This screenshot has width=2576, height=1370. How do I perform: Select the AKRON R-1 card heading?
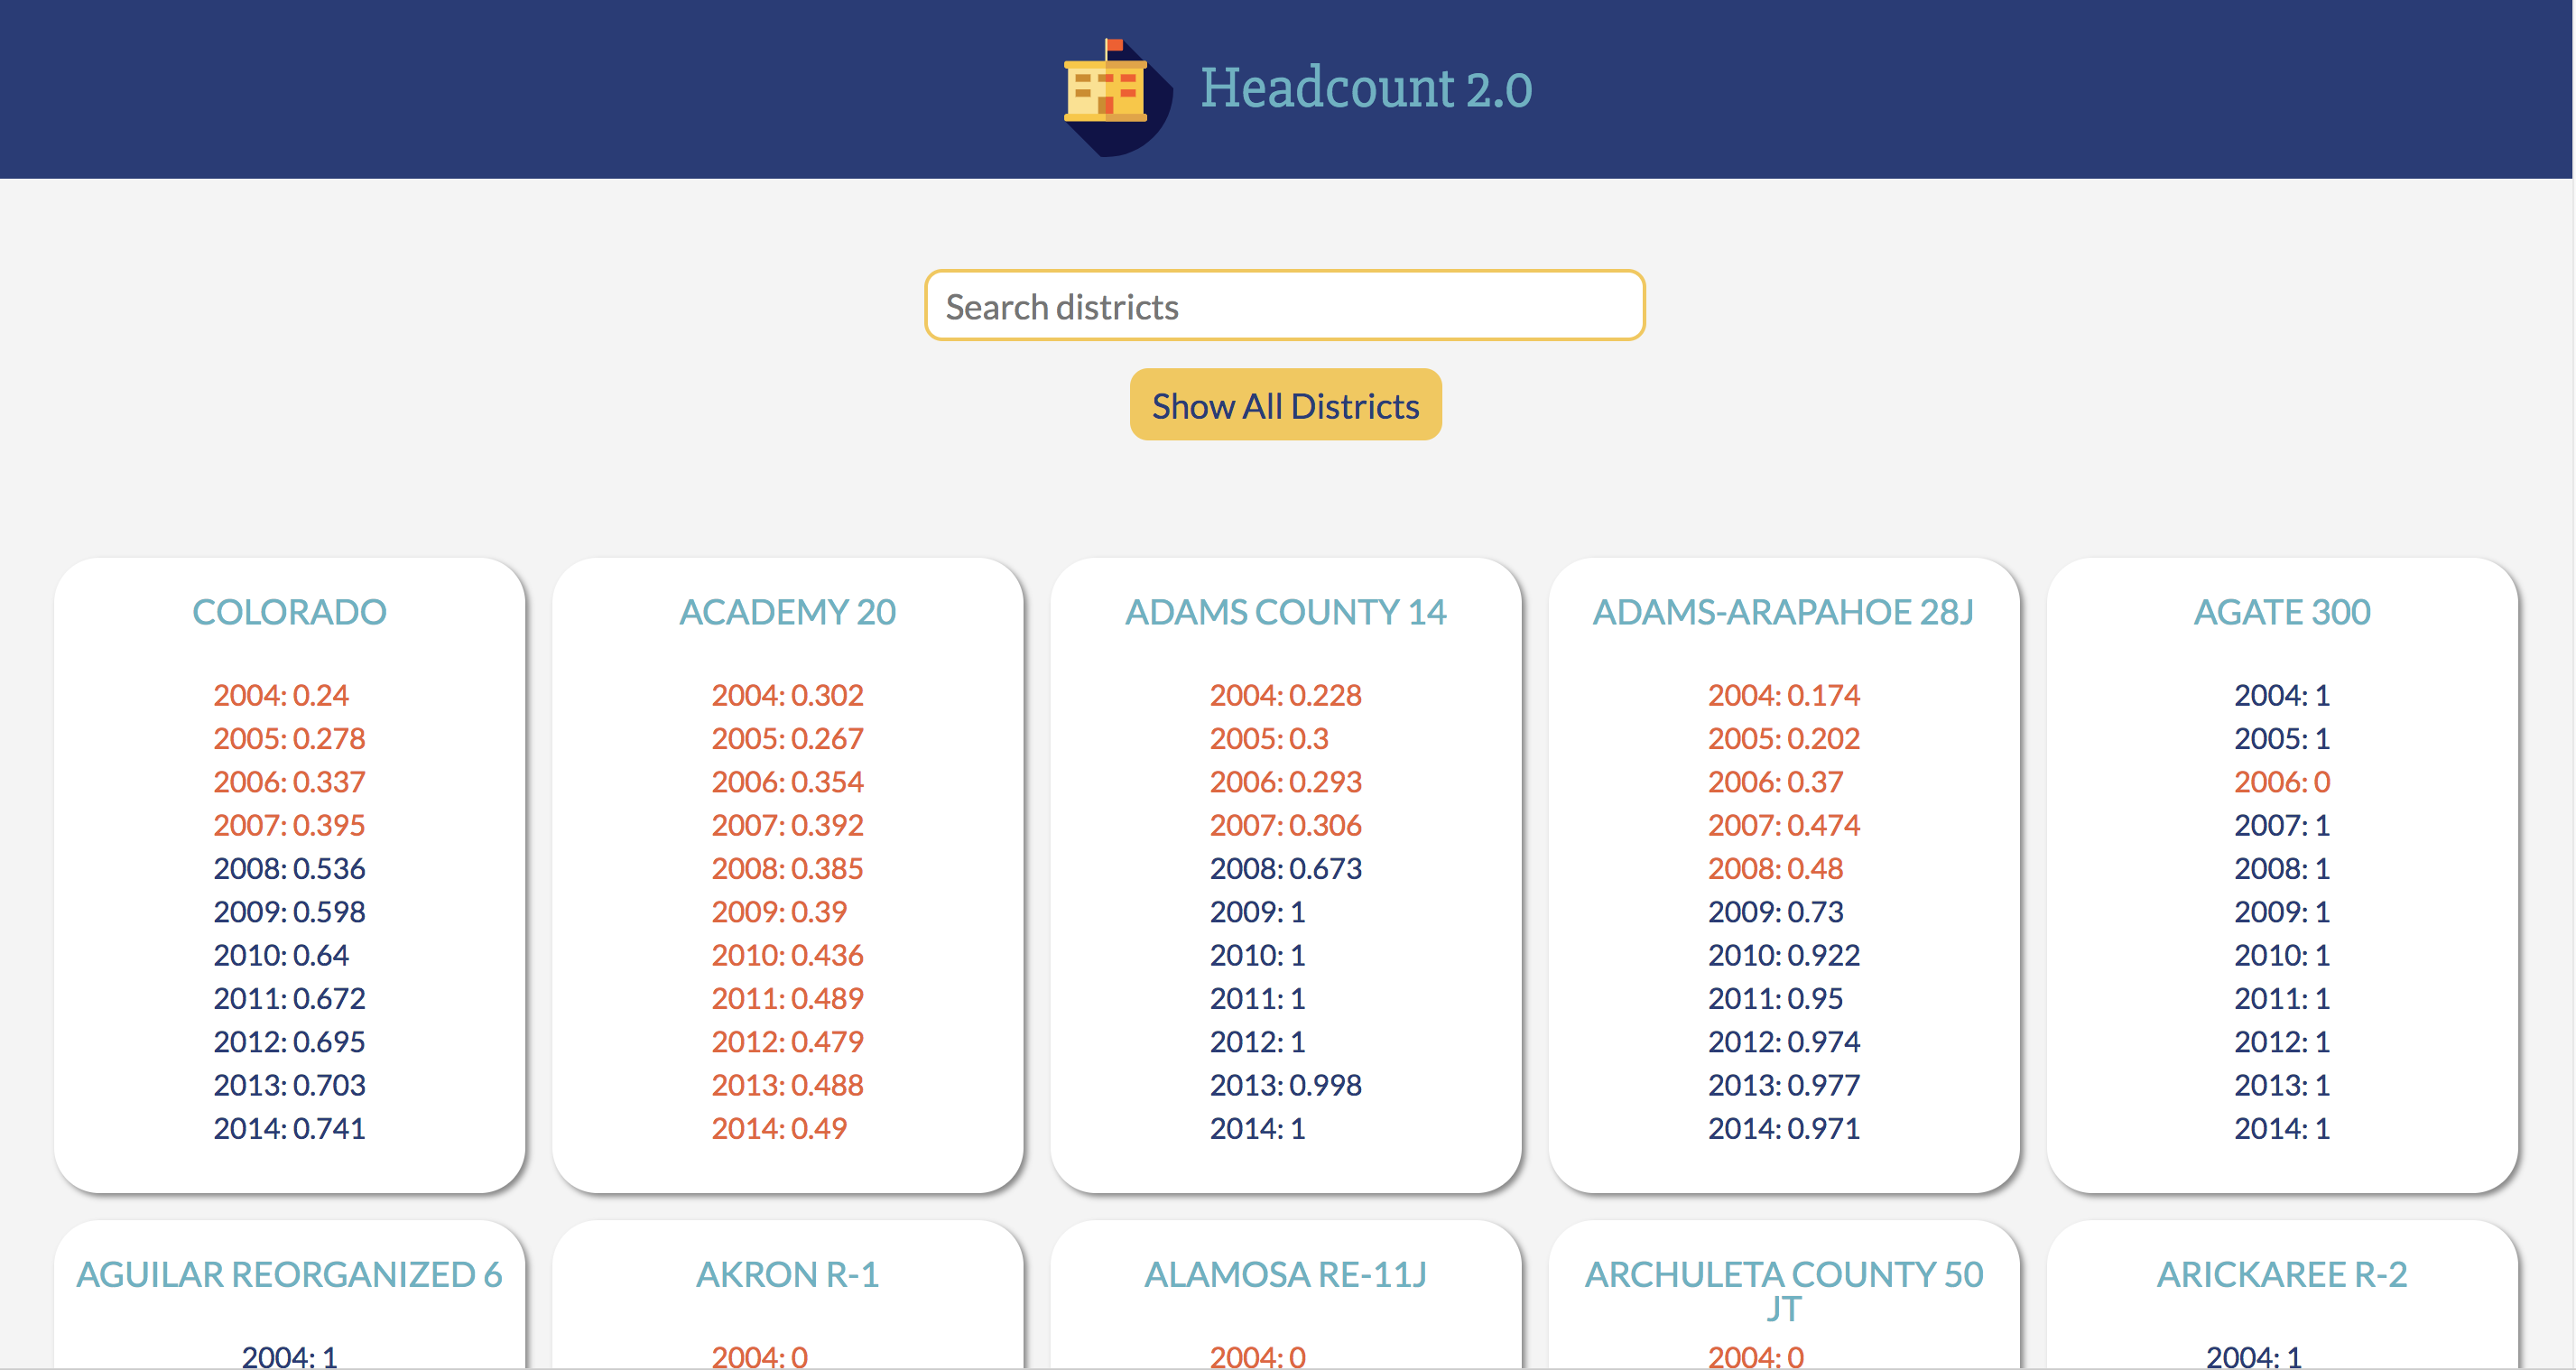pos(788,1275)
